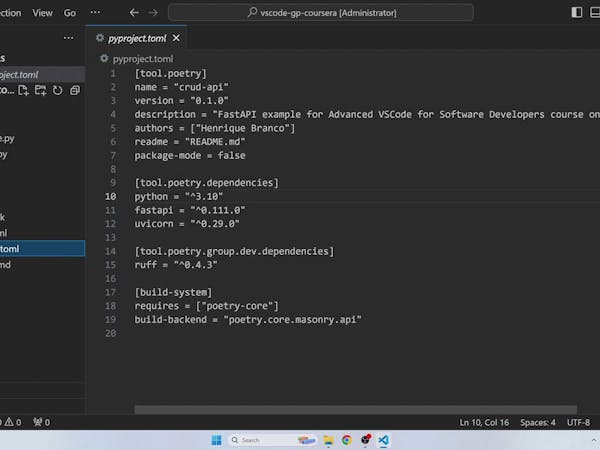Change indentation via Spaces: 4
The image size is (600, 450).
click(538, 422)
